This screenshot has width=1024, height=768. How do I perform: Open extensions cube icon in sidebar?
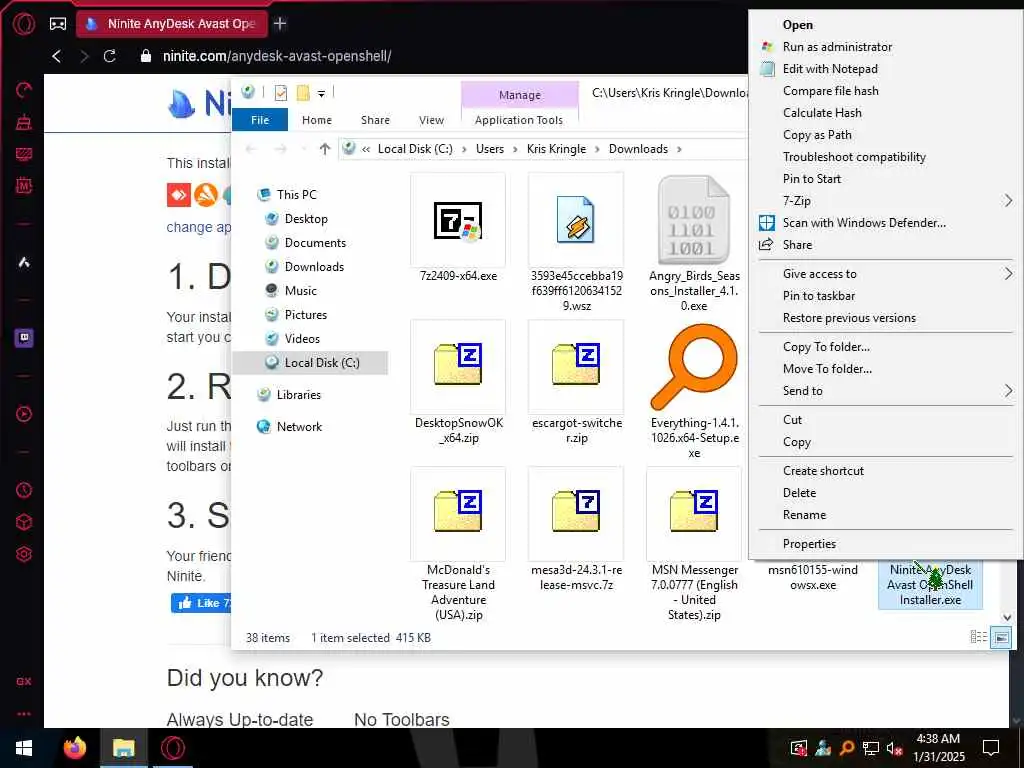24,522
